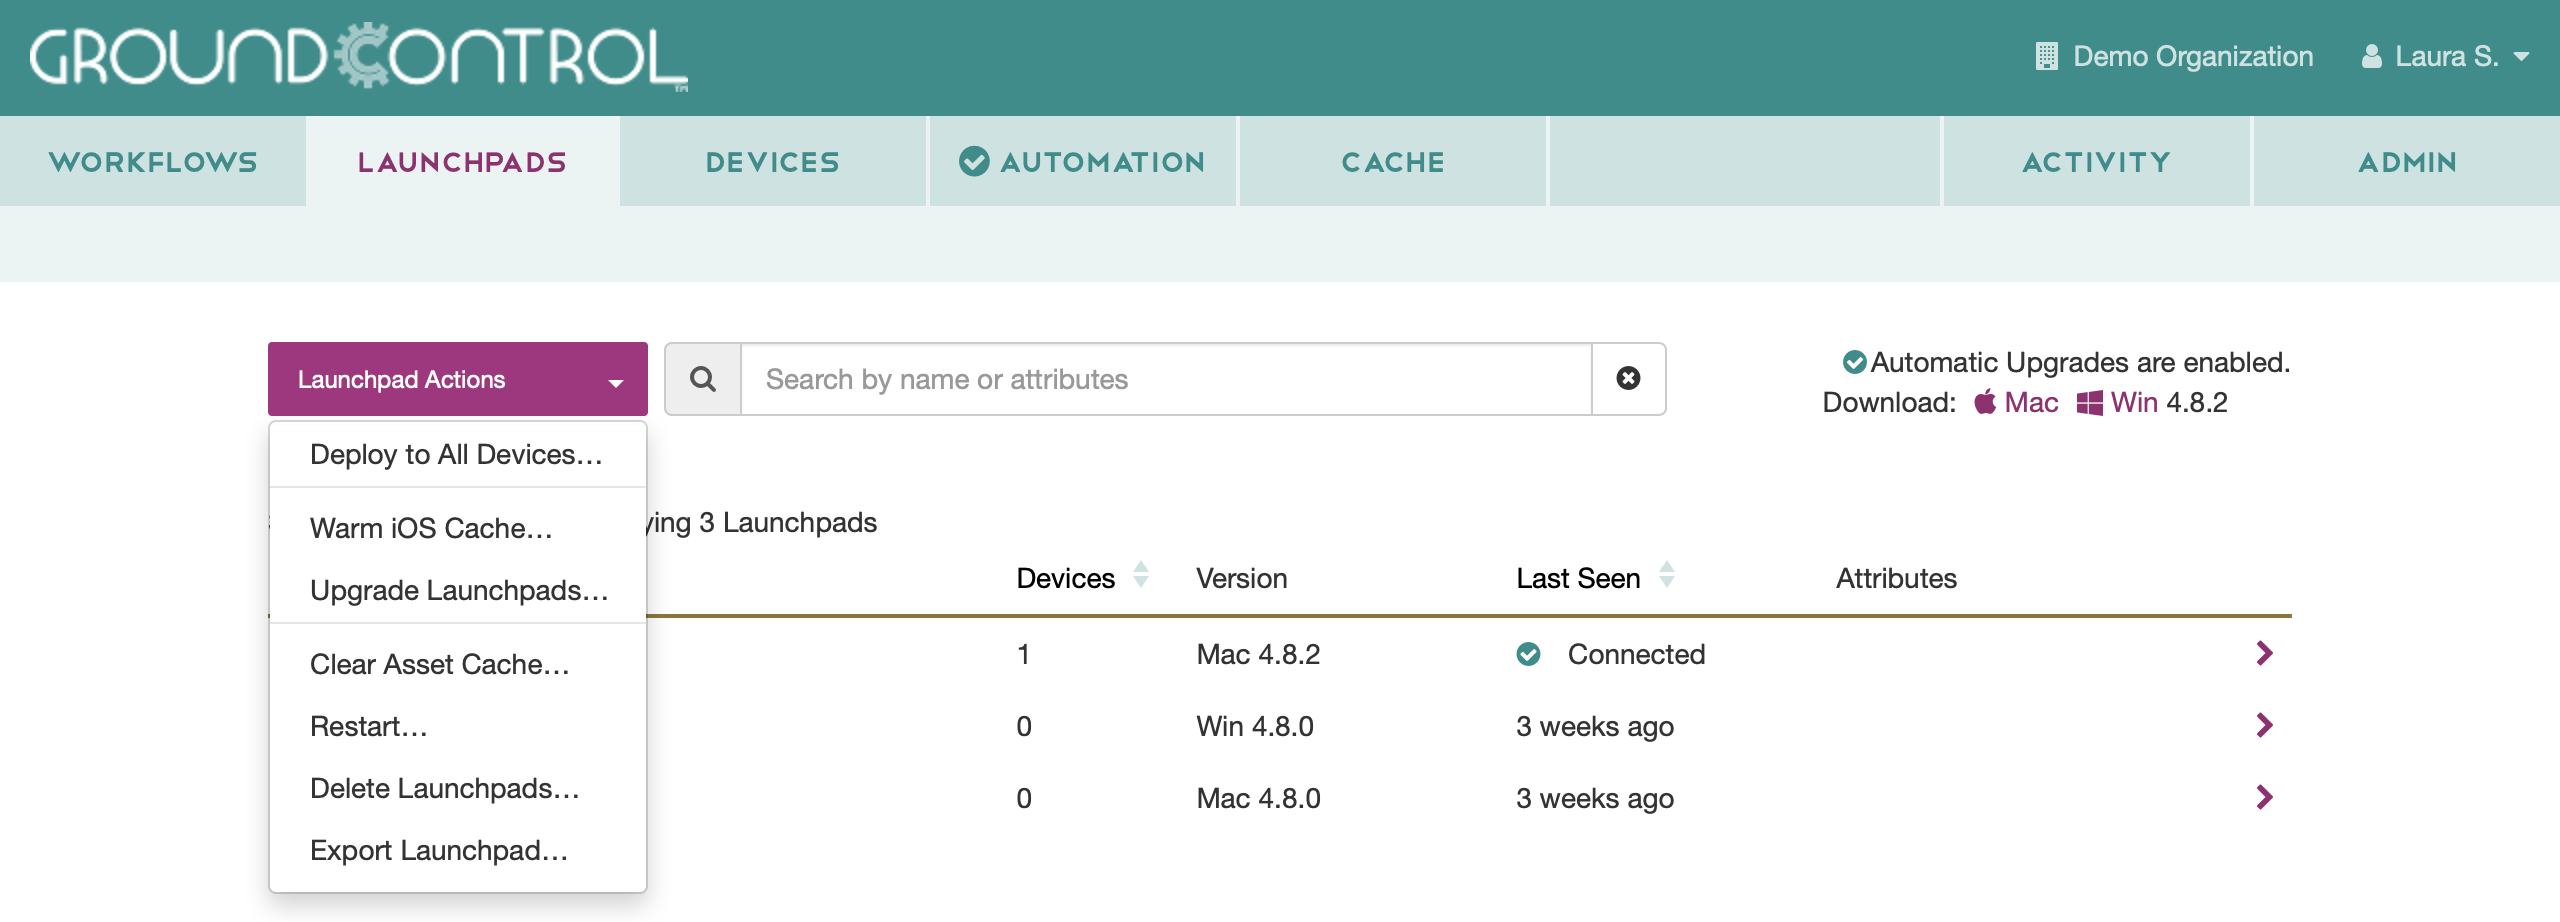Go to the Devices tab

pos(773,162)
